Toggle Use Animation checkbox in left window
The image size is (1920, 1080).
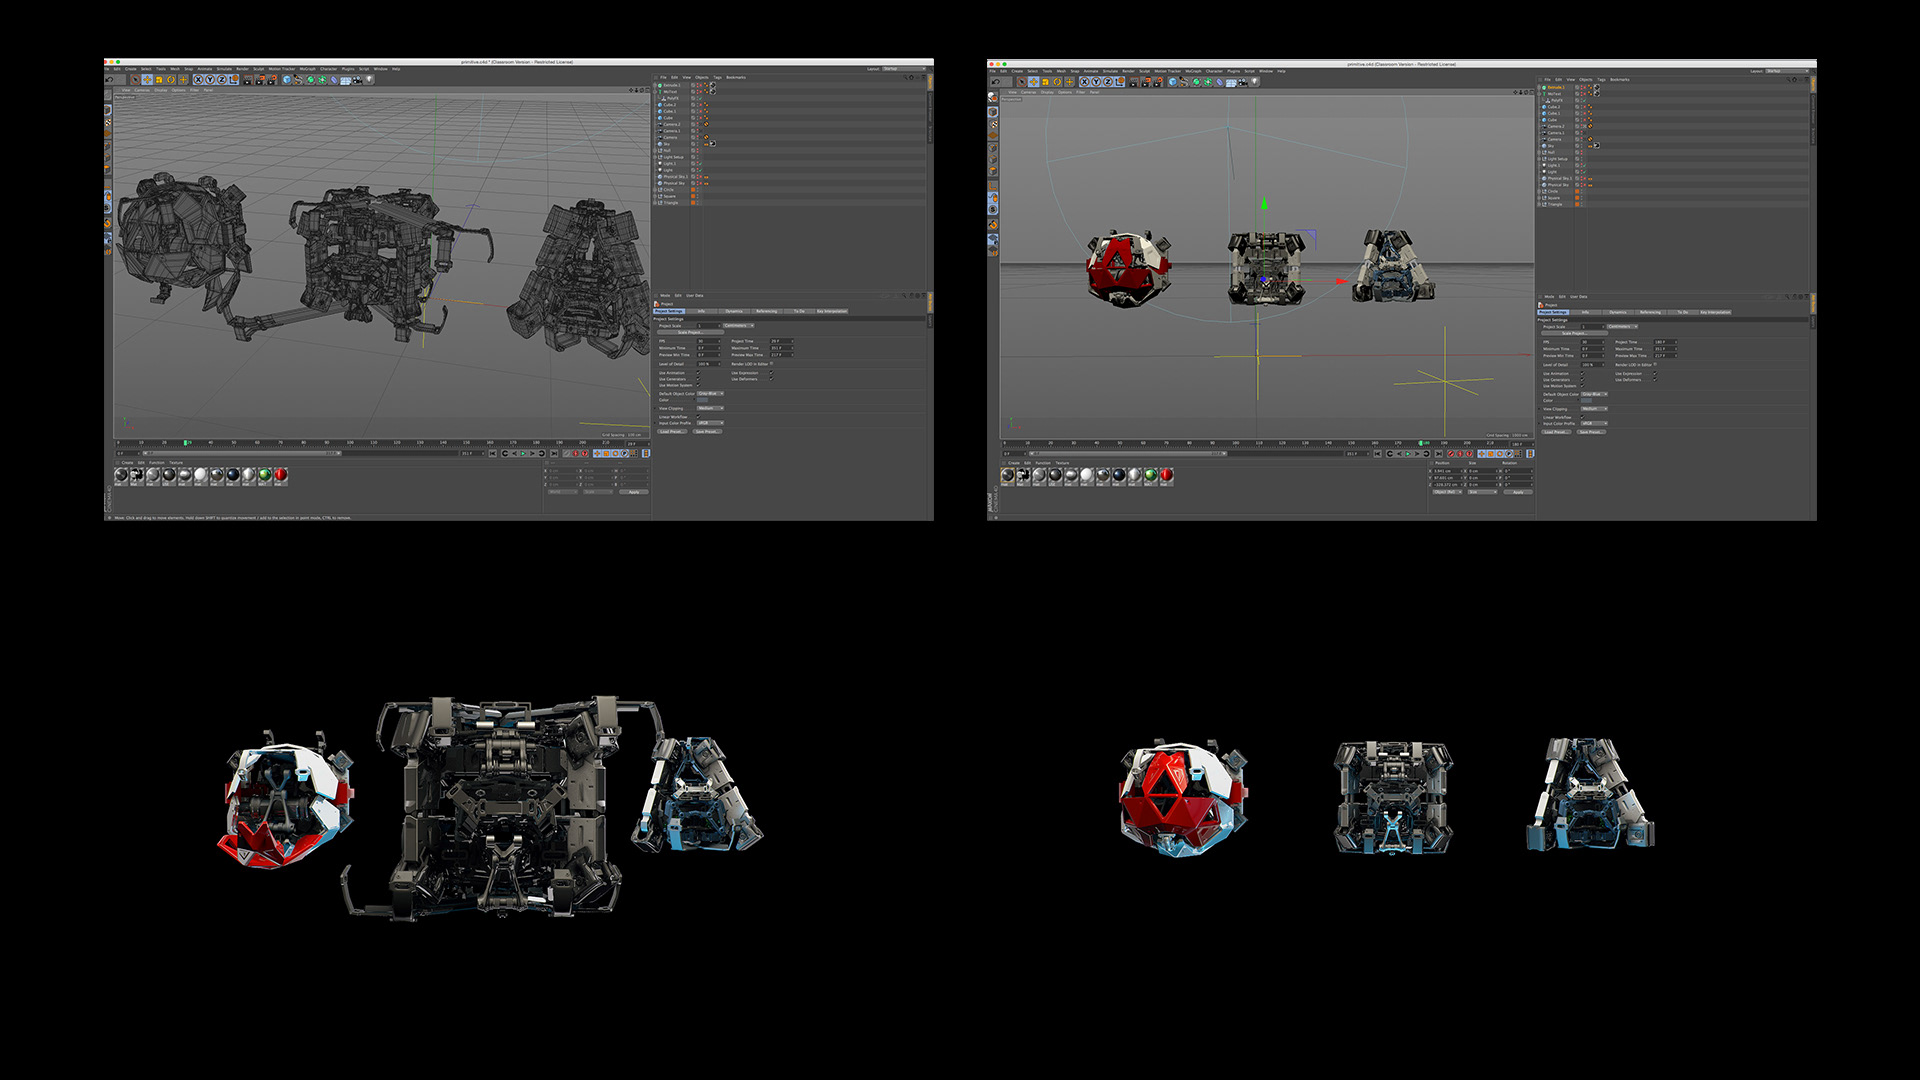(x=698, y=372)
